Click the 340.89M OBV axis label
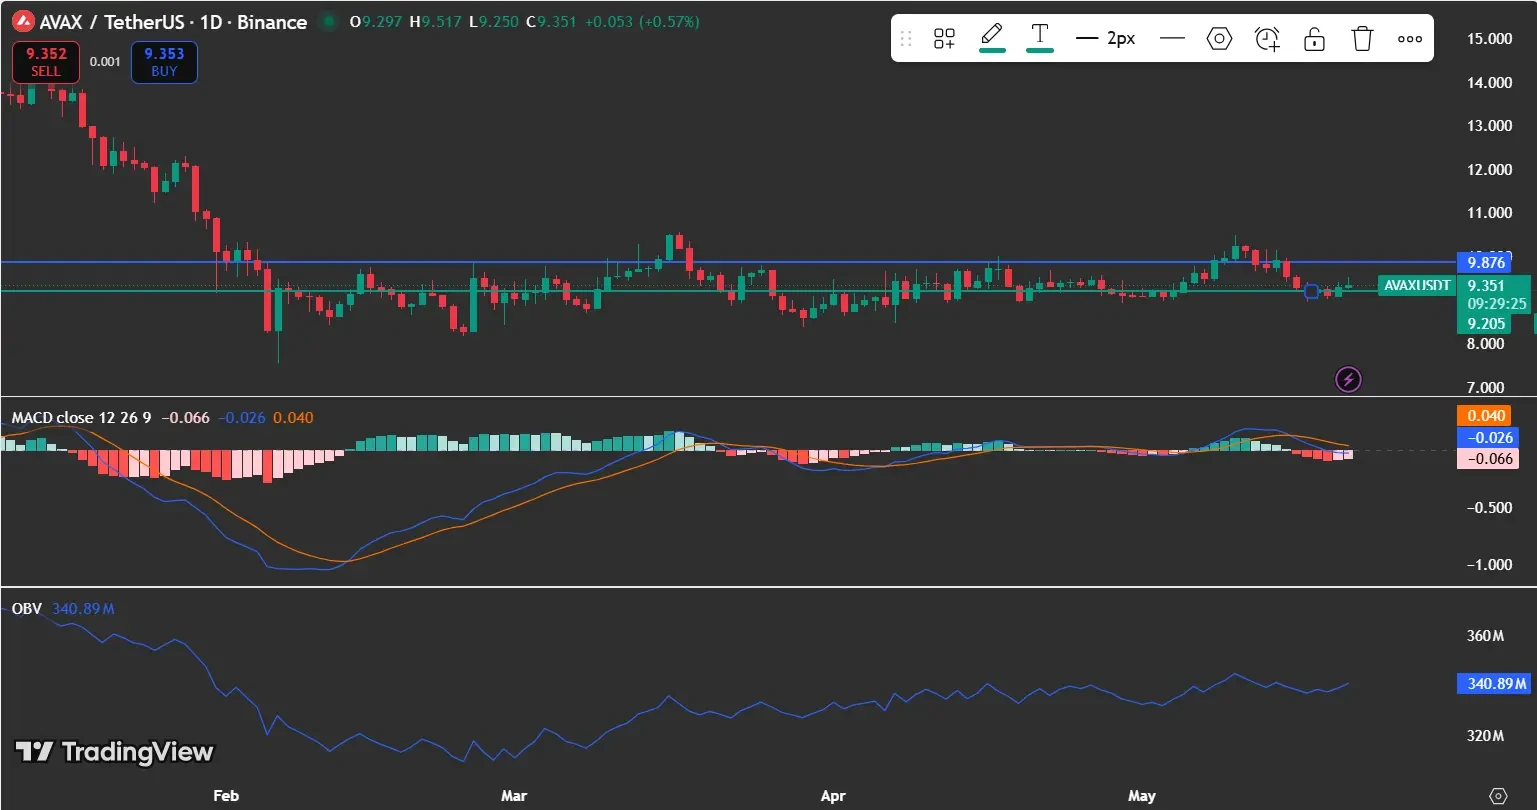Screen dimensions: 1537x810 (1494, 684)
